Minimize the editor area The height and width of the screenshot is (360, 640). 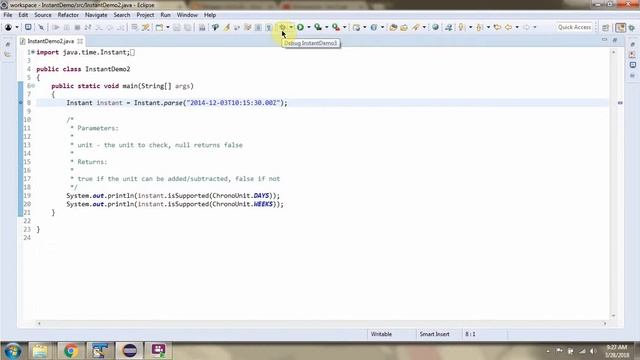604,40
